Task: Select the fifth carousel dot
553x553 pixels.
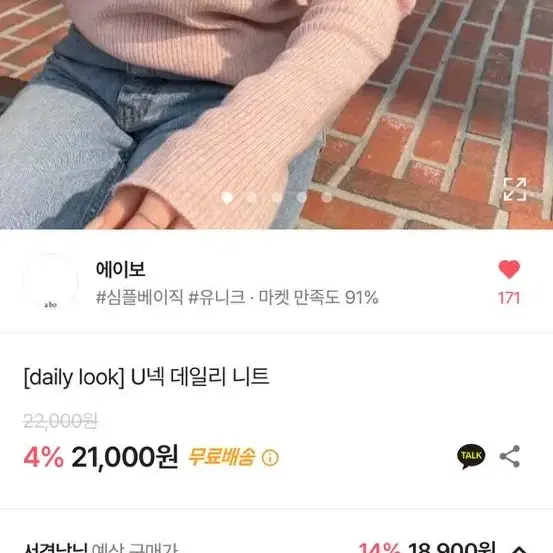Action: [x=326, y=198]
